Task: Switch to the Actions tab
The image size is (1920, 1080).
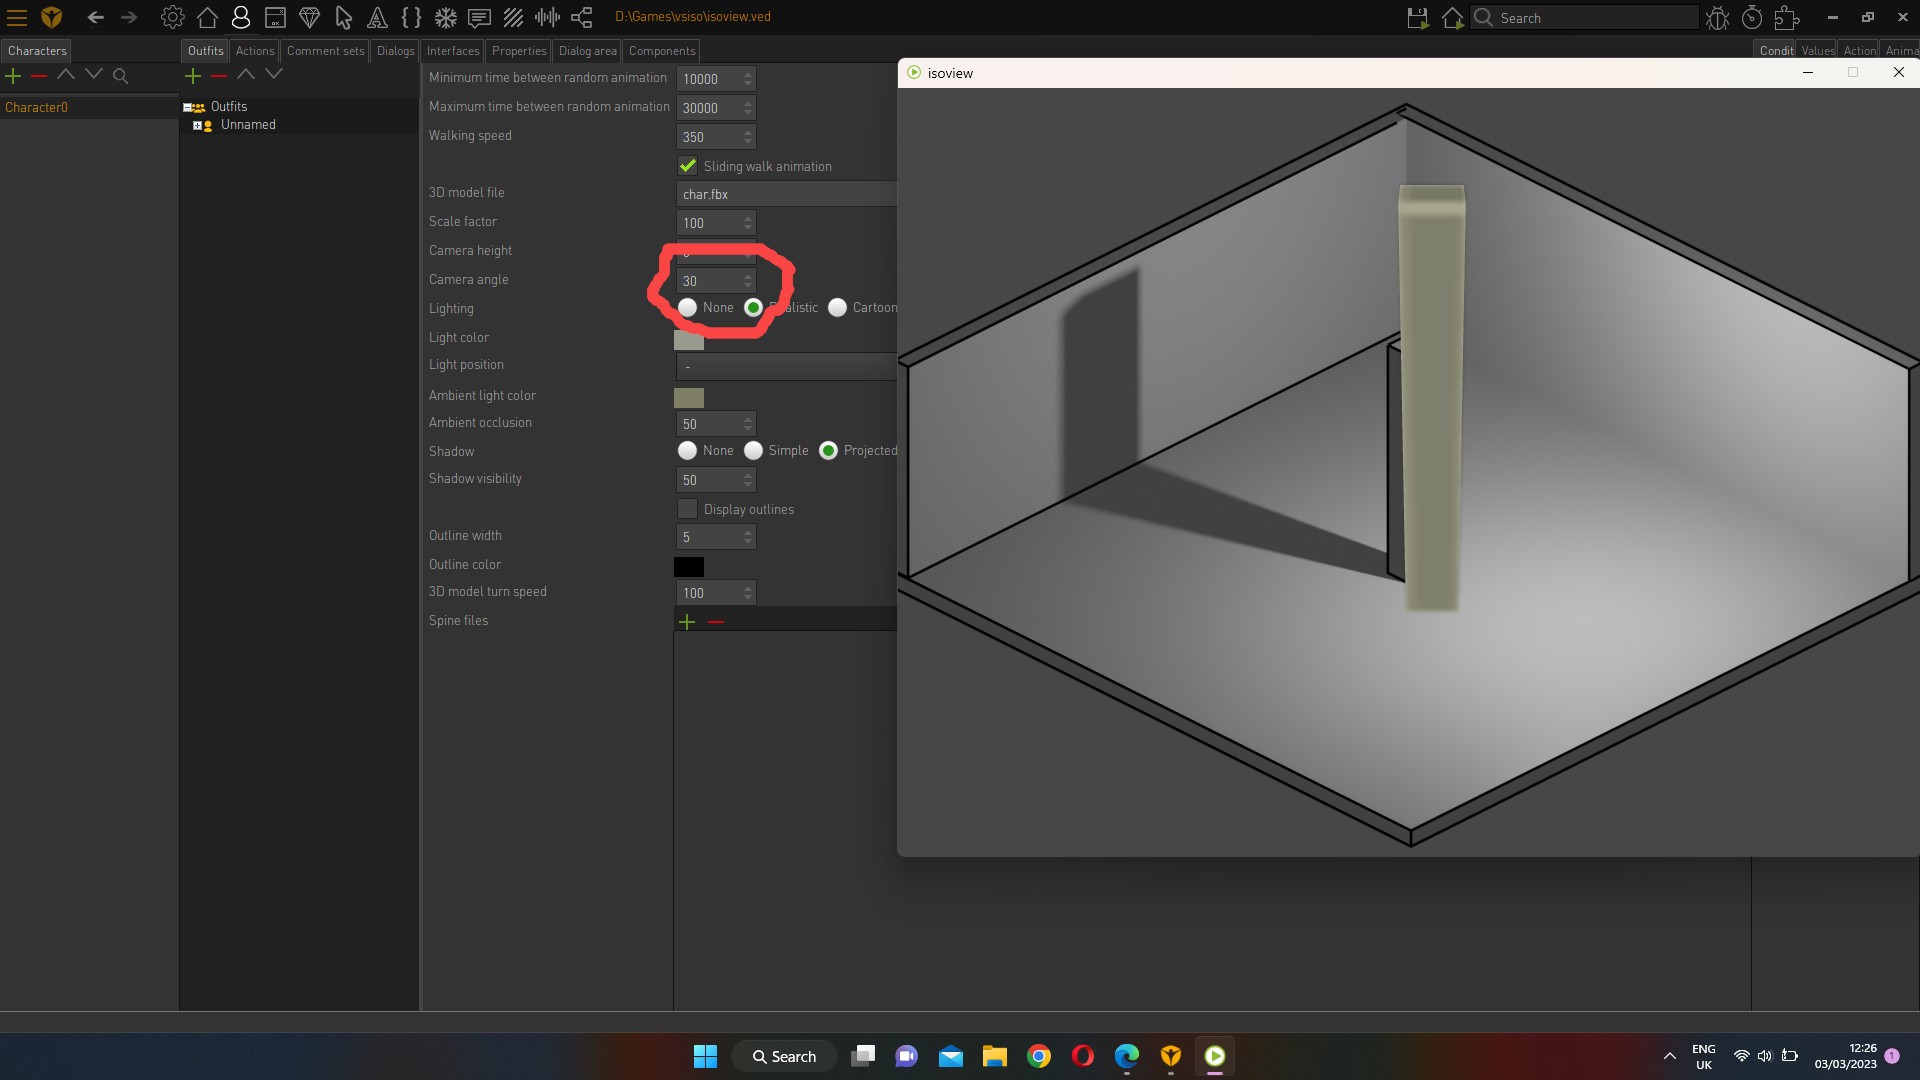Action: tap(254, 50)
